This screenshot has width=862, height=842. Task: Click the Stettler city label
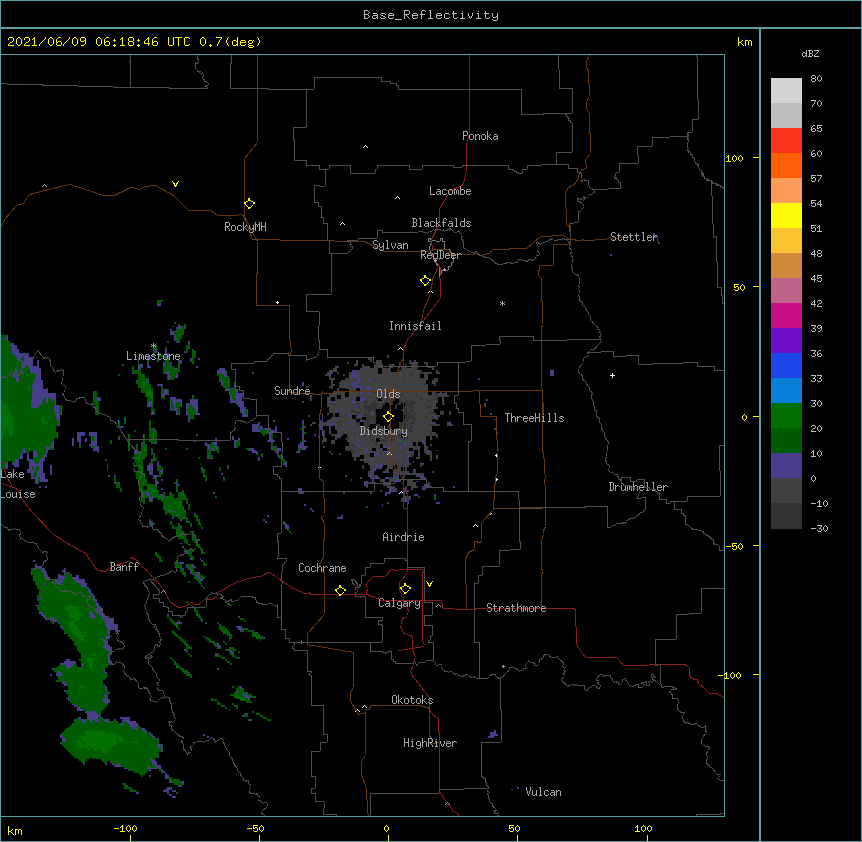[634, 237]
